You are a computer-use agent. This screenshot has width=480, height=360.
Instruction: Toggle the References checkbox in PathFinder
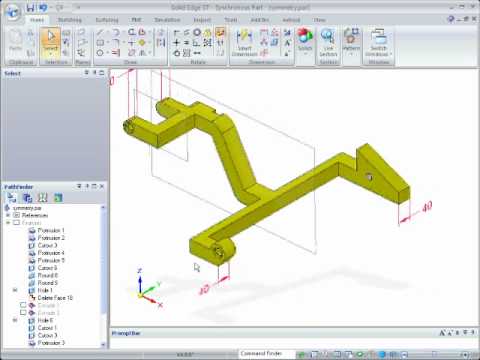pos(16,215)
